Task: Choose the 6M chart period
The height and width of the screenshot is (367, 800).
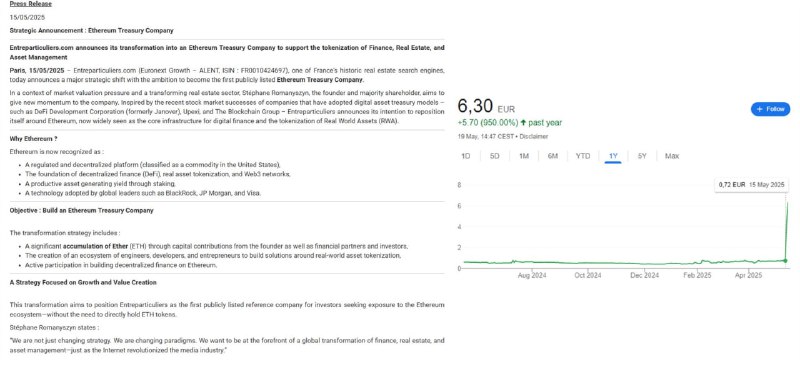Action: tap(553, 156)
